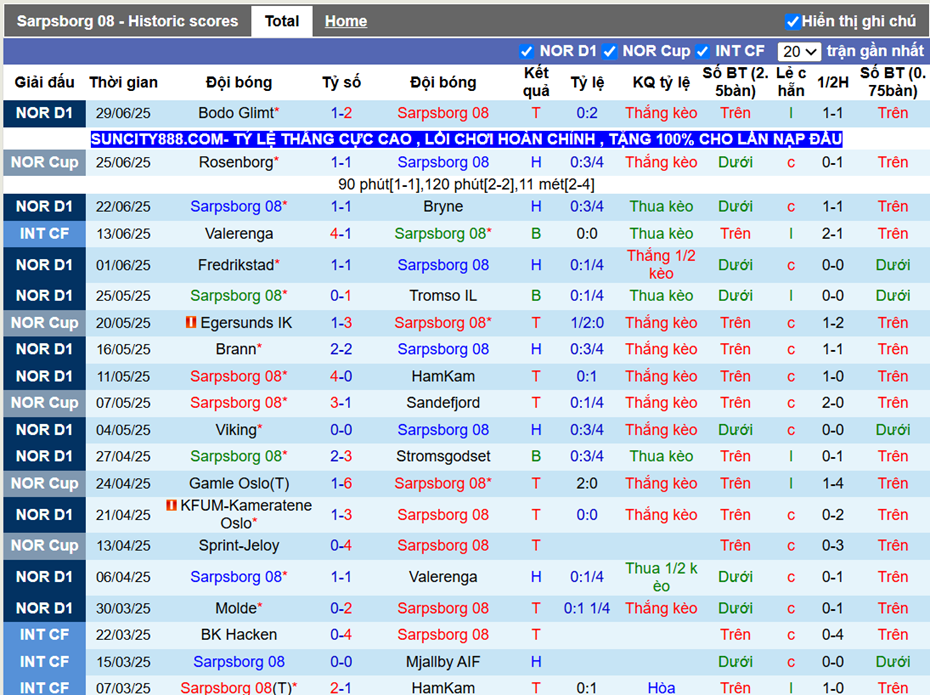Toggle the Hiển thị ghi chú checkbox
930x695 pixels.
pyautogui.click(x=792, y=22)
